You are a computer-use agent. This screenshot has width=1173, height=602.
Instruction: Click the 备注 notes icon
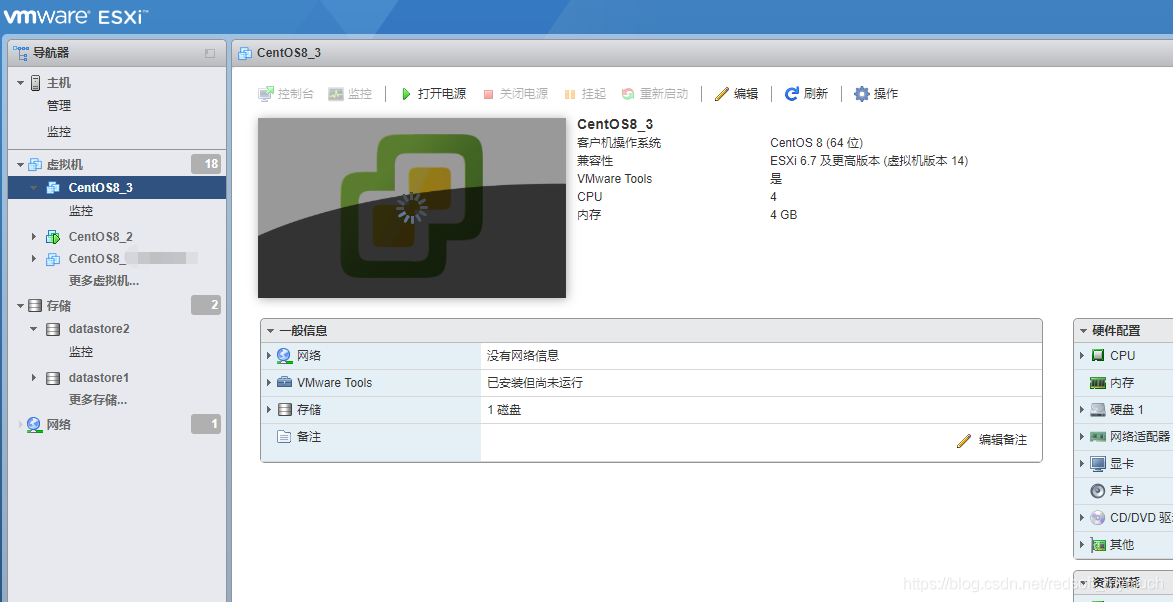click(284, 437)
